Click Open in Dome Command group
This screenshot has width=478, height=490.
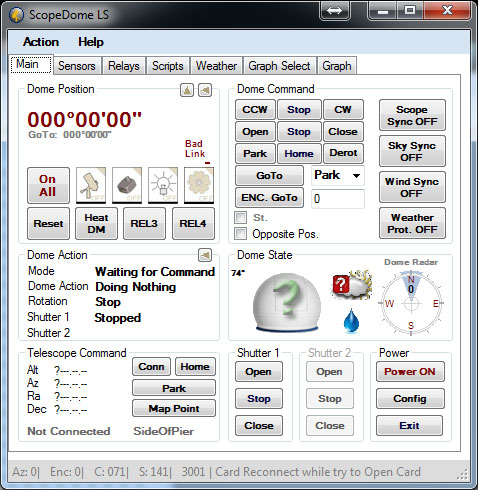[x=255, y=131]
